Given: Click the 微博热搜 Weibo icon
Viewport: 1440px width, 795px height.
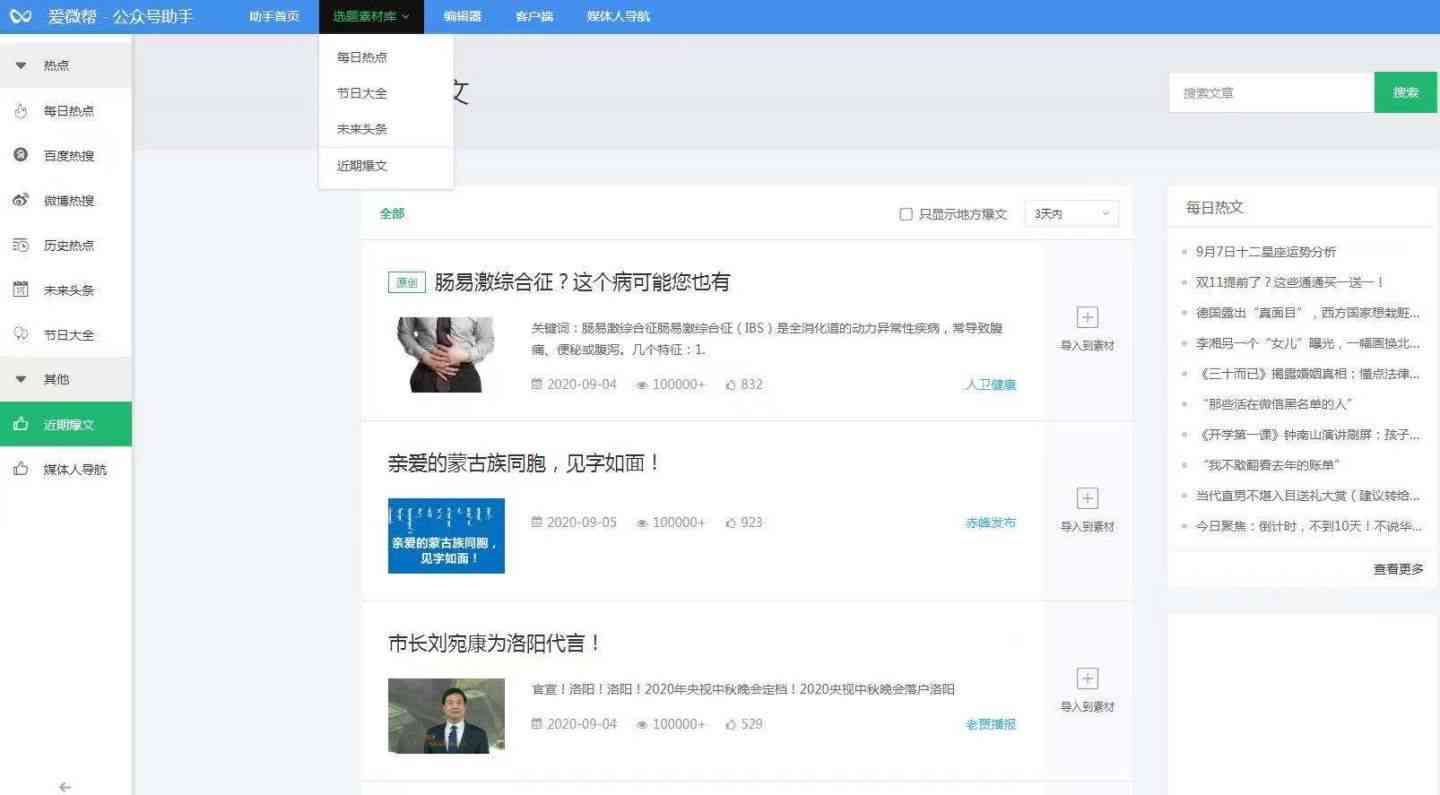Looking at the screenshot, I should 20,200.
